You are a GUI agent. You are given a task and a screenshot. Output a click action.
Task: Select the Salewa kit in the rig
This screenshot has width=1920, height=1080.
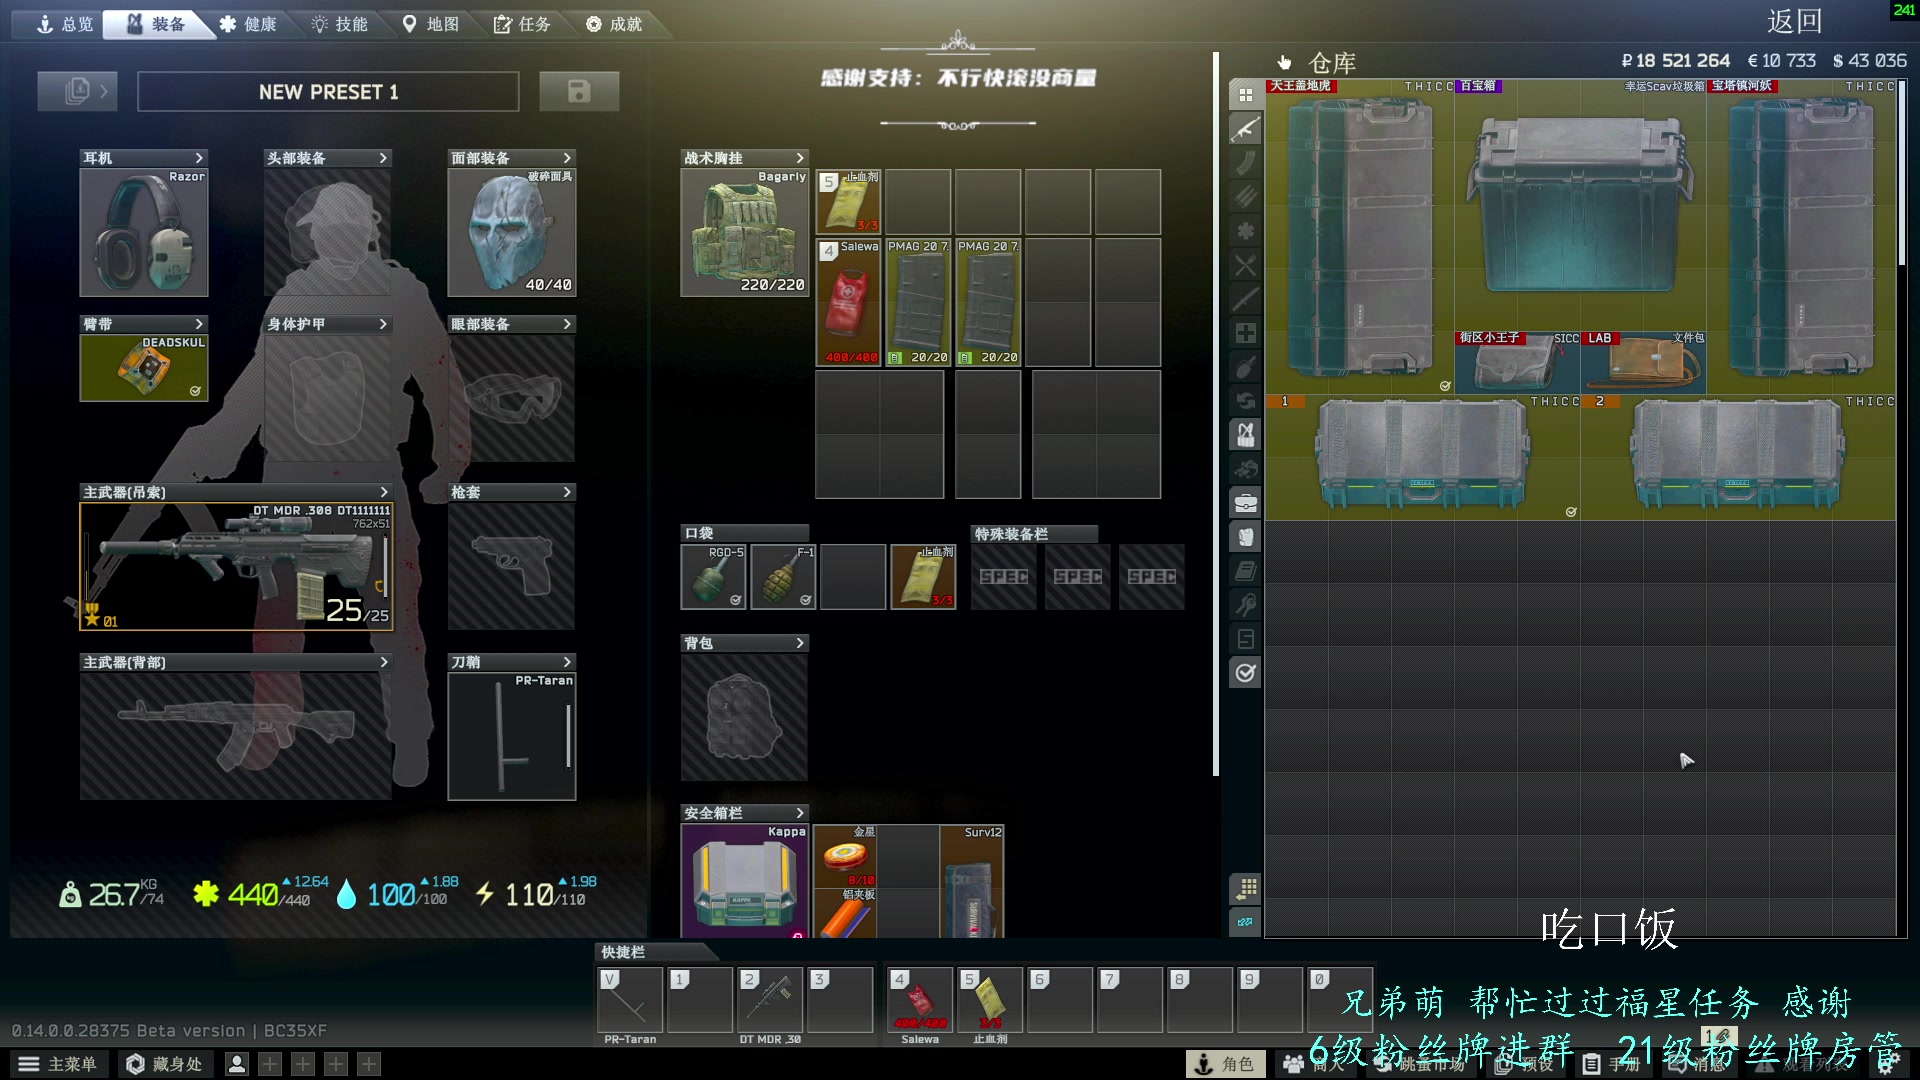coord(849,302)
